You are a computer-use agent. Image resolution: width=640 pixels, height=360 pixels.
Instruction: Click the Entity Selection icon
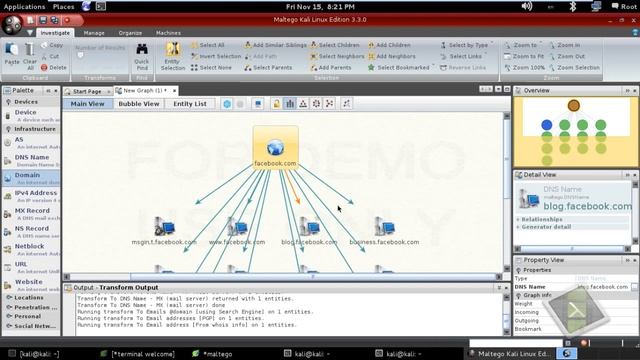(173, 49)
